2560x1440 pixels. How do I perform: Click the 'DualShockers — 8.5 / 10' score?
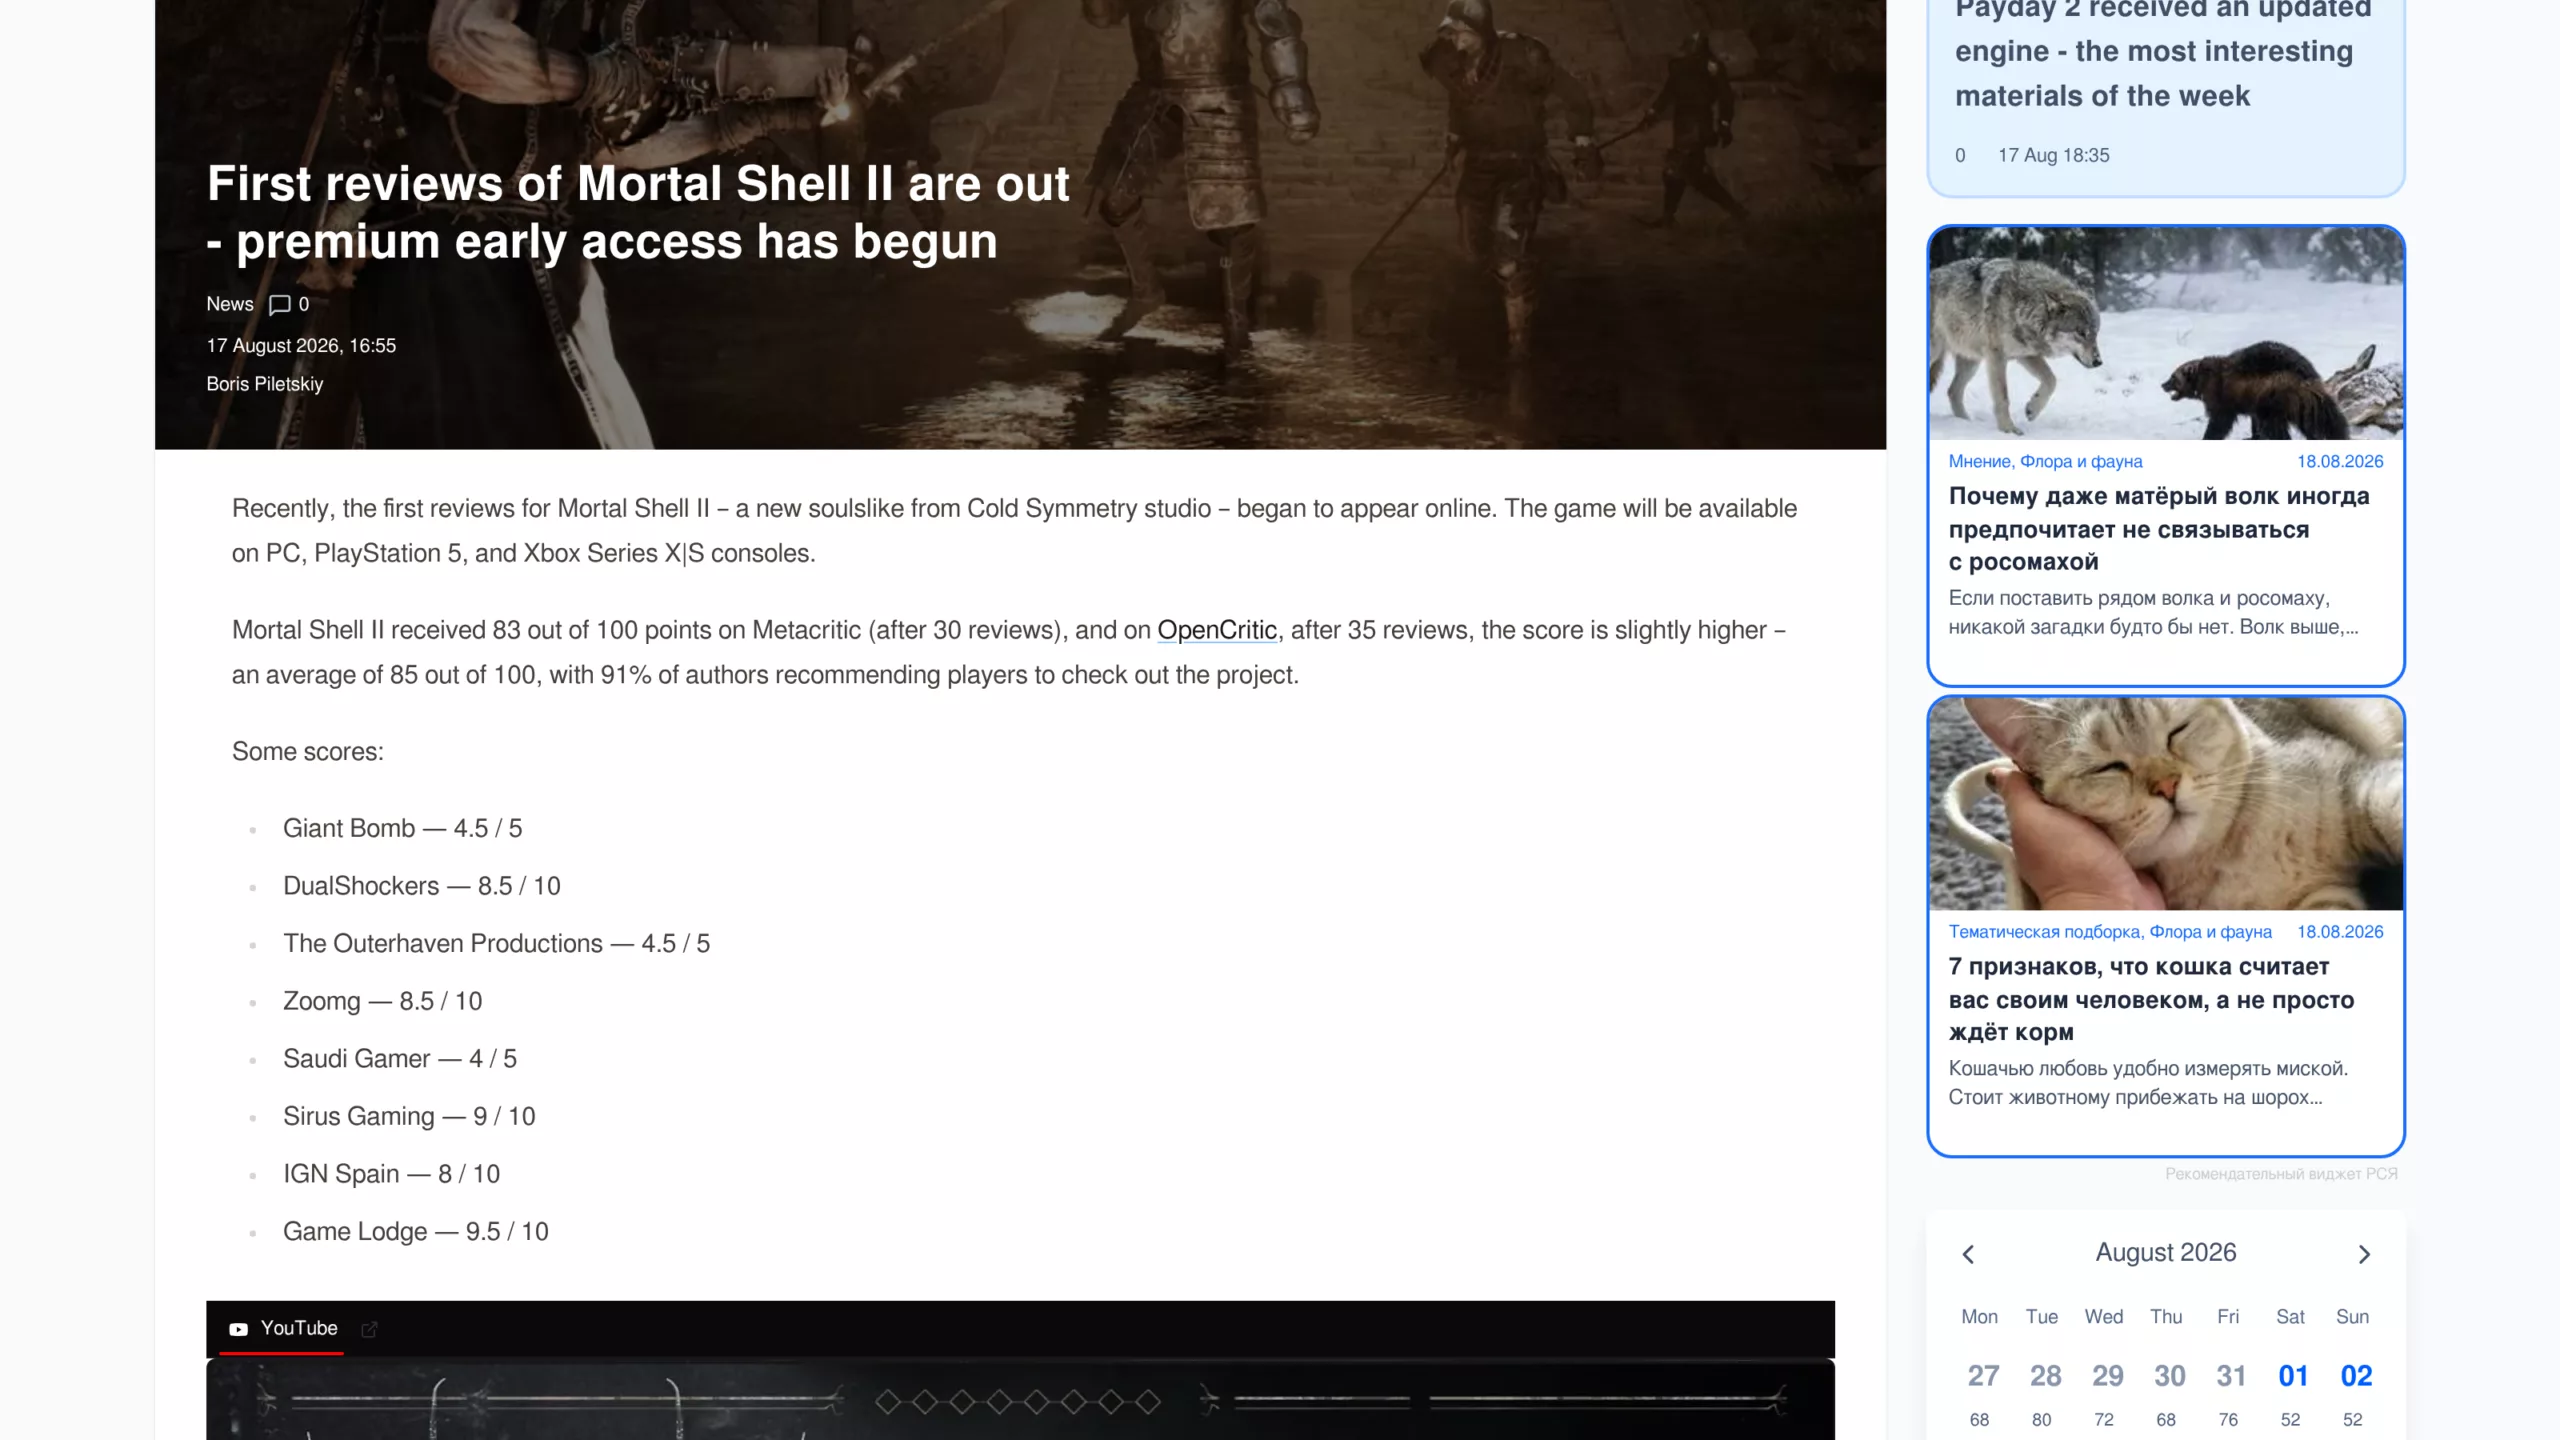[422, 886]
